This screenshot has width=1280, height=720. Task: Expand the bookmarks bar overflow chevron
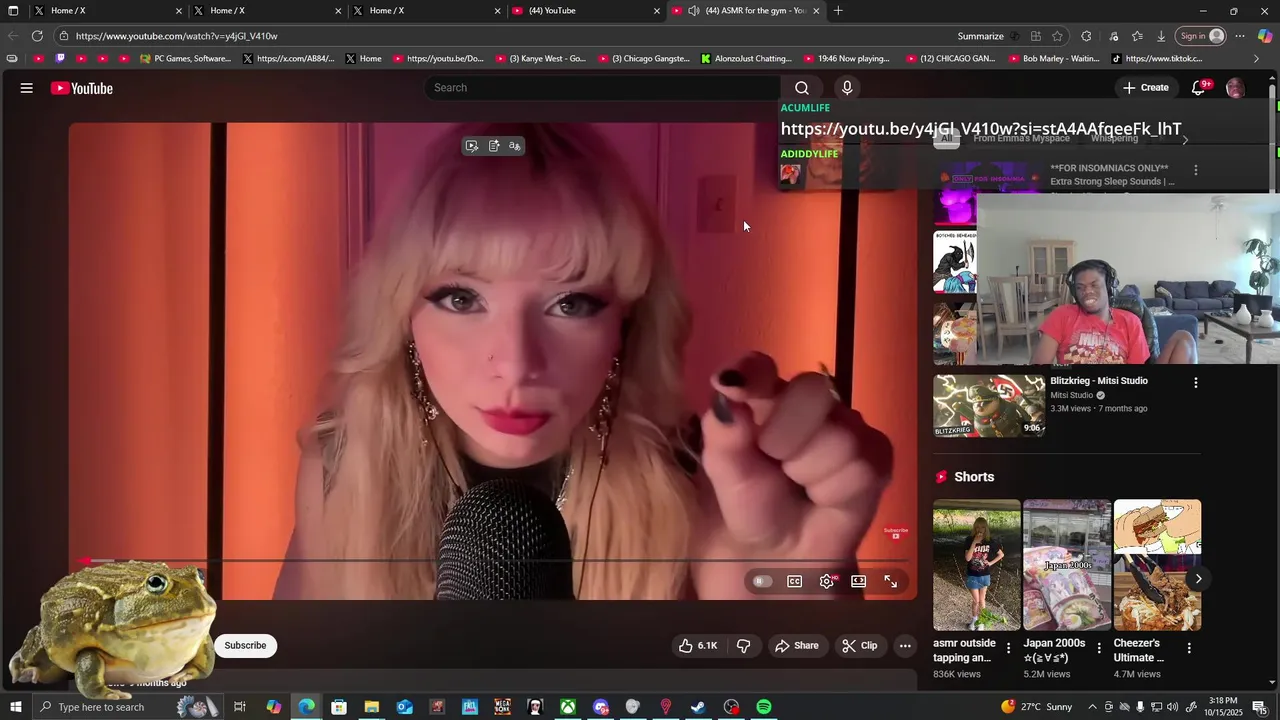point(1256,59)
